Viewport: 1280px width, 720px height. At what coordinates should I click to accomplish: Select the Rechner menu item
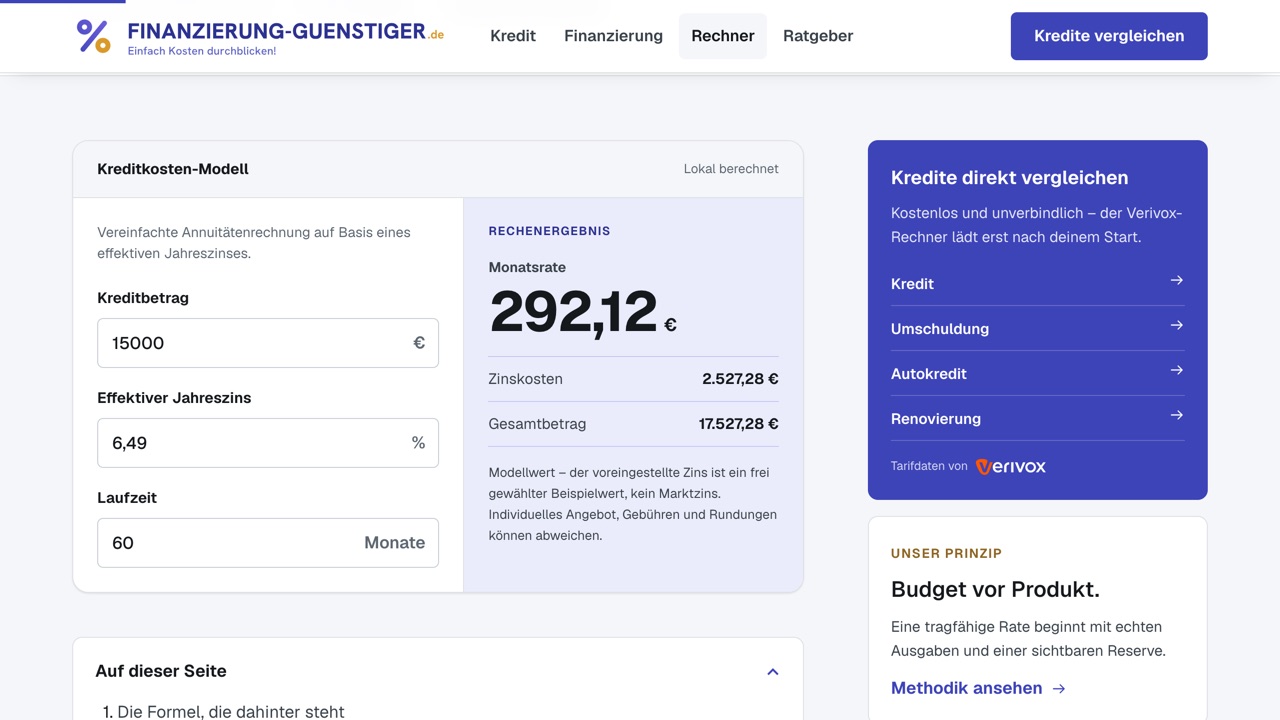pyautogui.click(x=723, y=36)
